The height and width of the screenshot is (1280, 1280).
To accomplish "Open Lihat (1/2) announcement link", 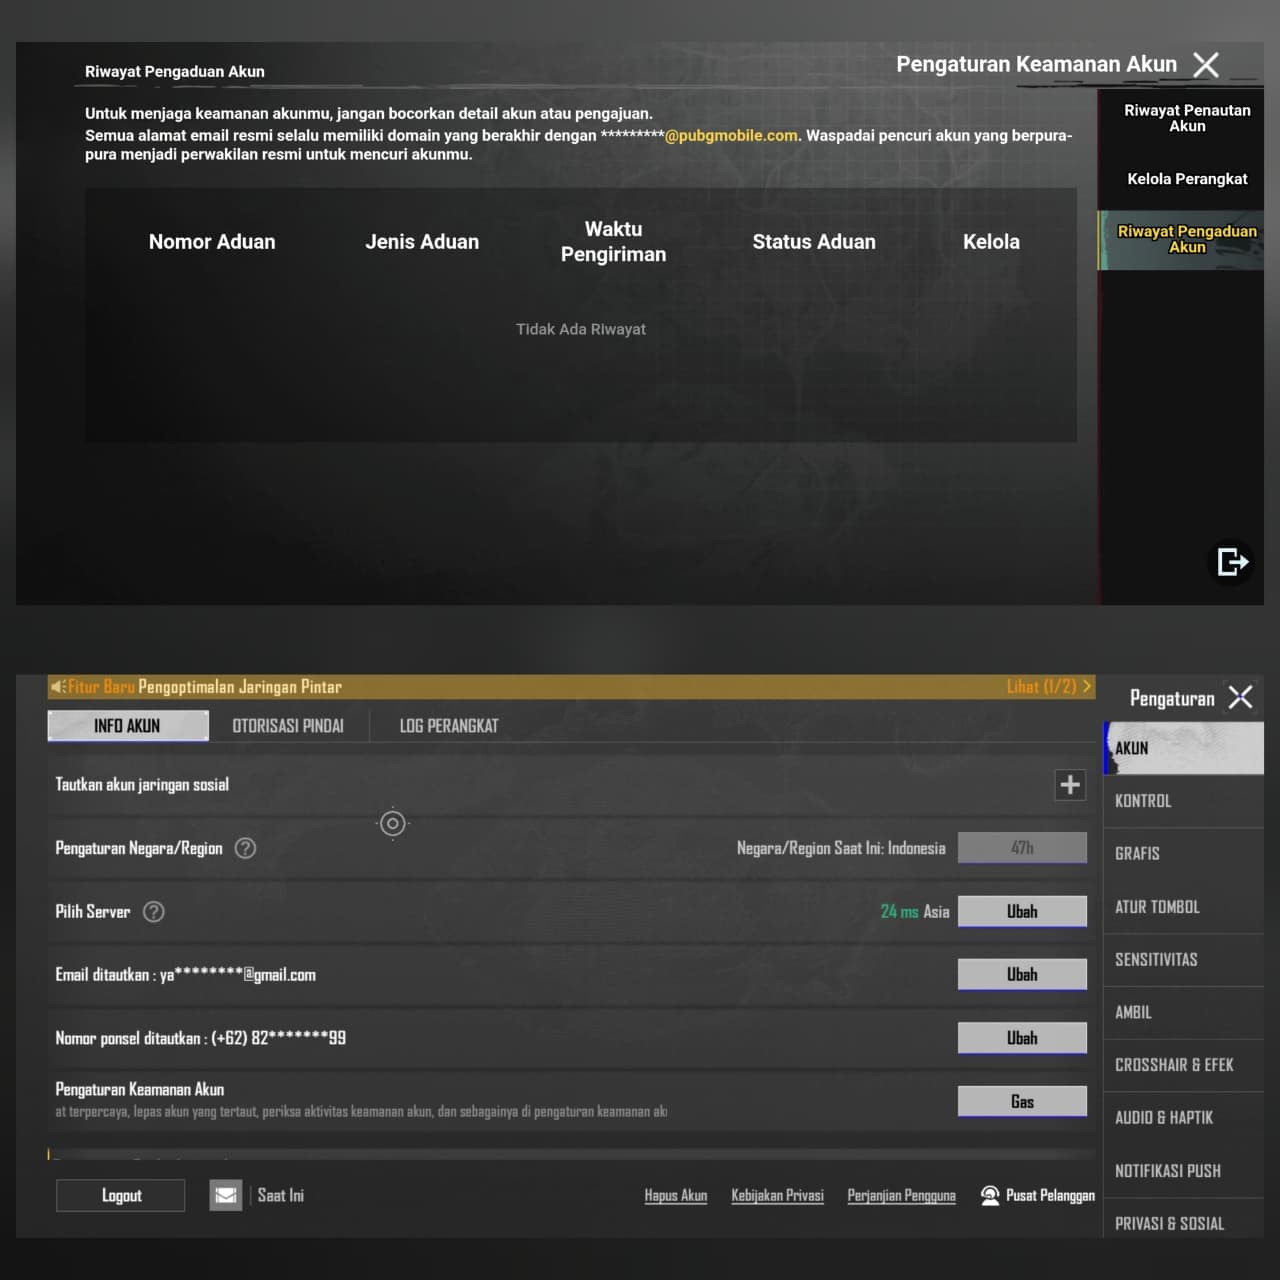I will [1049, 687].
